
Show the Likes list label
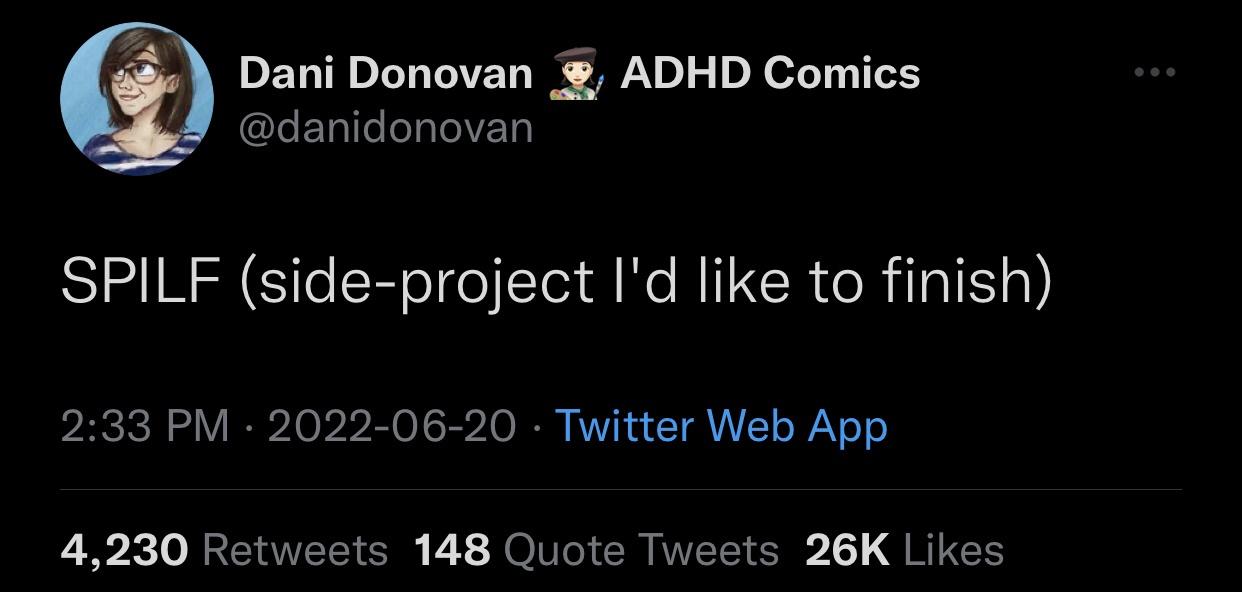click(953, 550)
